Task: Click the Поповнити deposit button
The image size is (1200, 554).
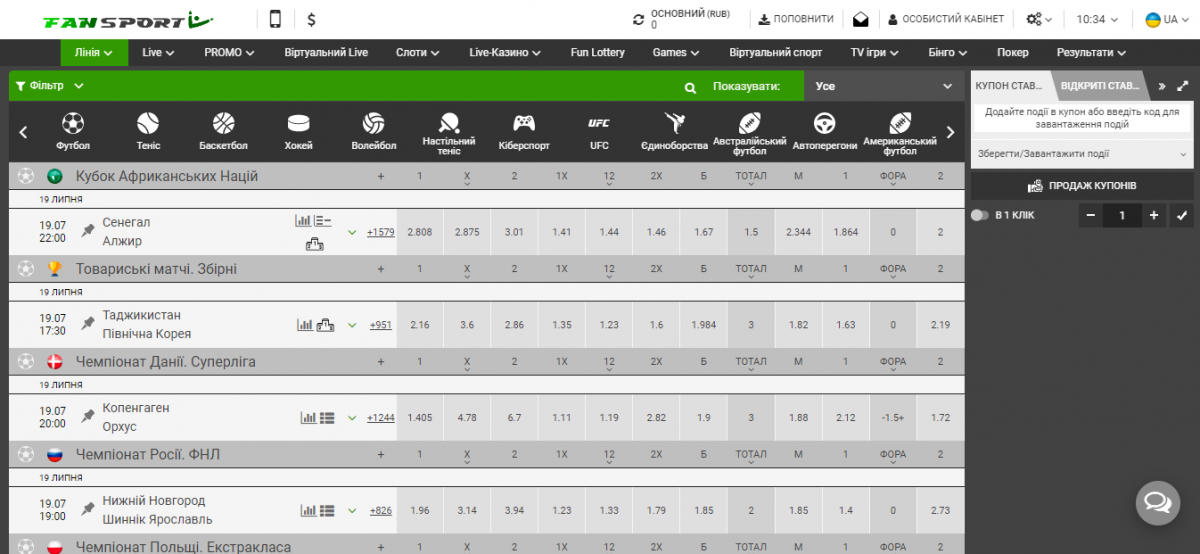Action: [x=797, y=19]
